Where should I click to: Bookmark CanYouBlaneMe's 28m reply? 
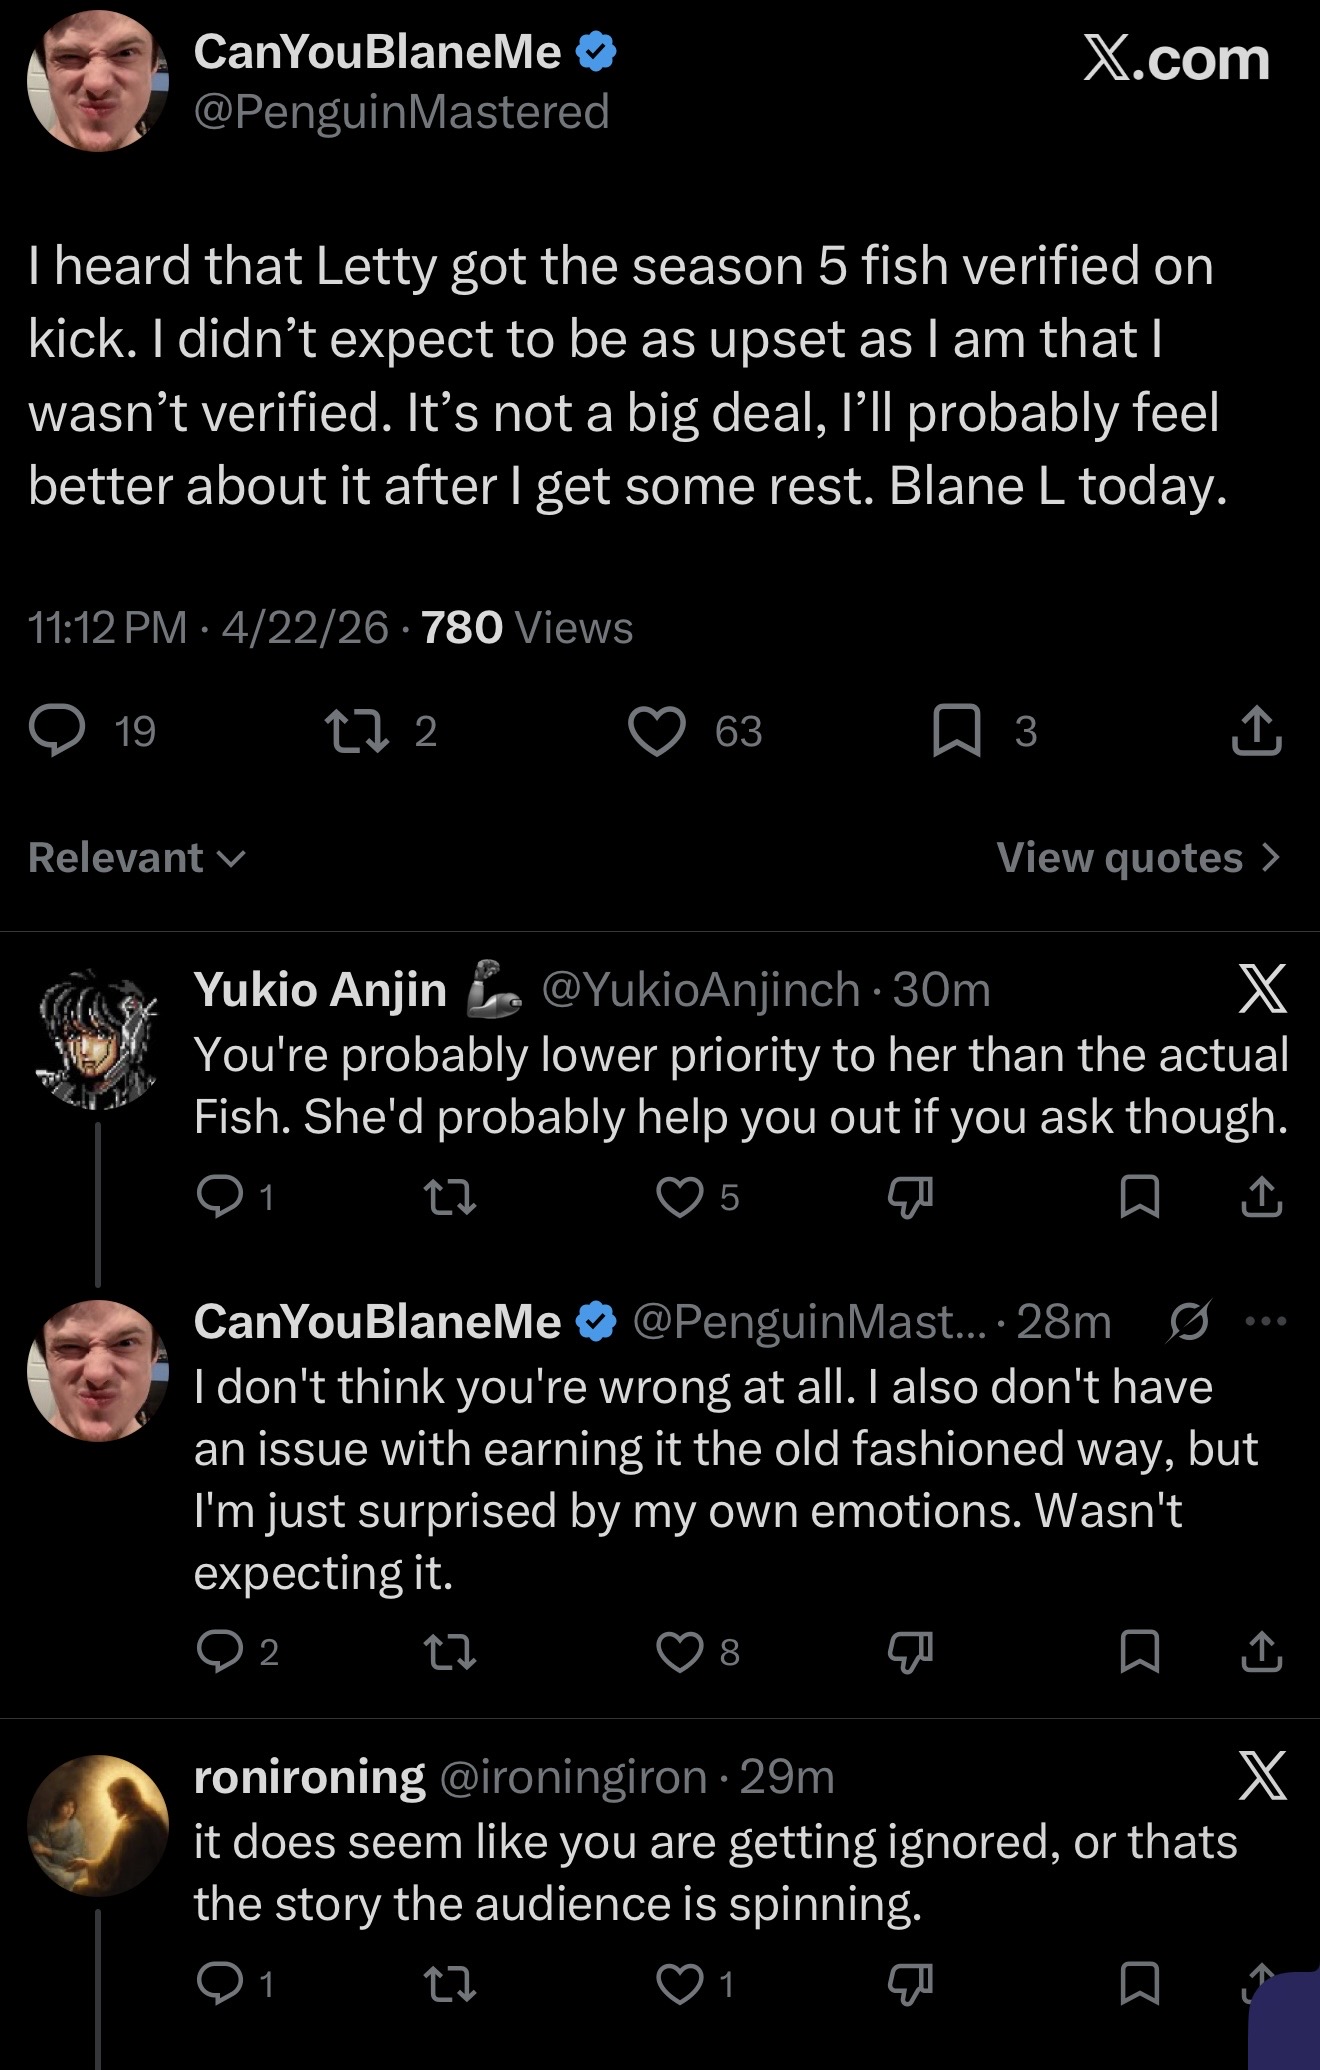[1141, 1652]
